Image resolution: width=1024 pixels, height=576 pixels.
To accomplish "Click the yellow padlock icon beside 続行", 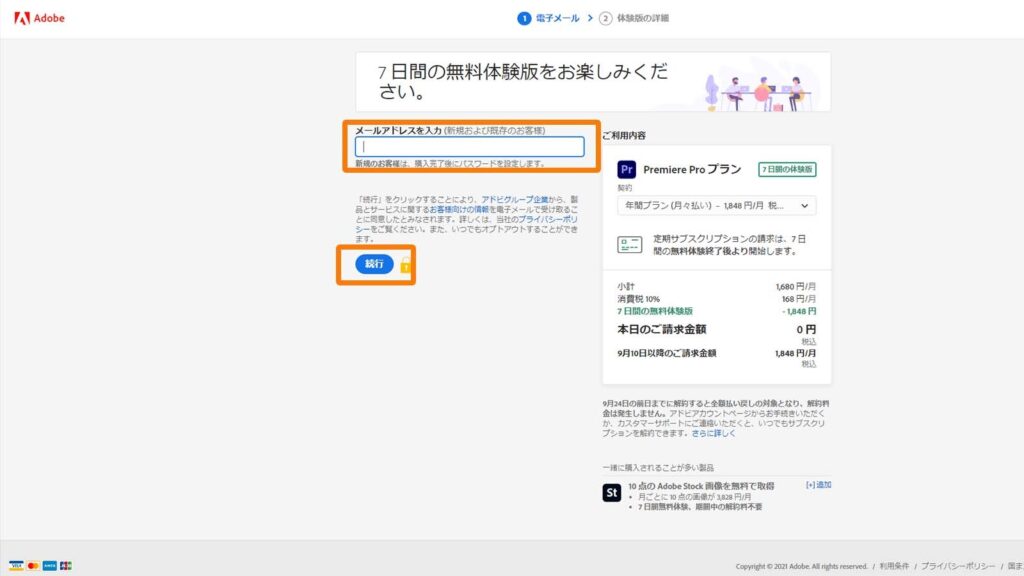I will click(x=406, y=264).
